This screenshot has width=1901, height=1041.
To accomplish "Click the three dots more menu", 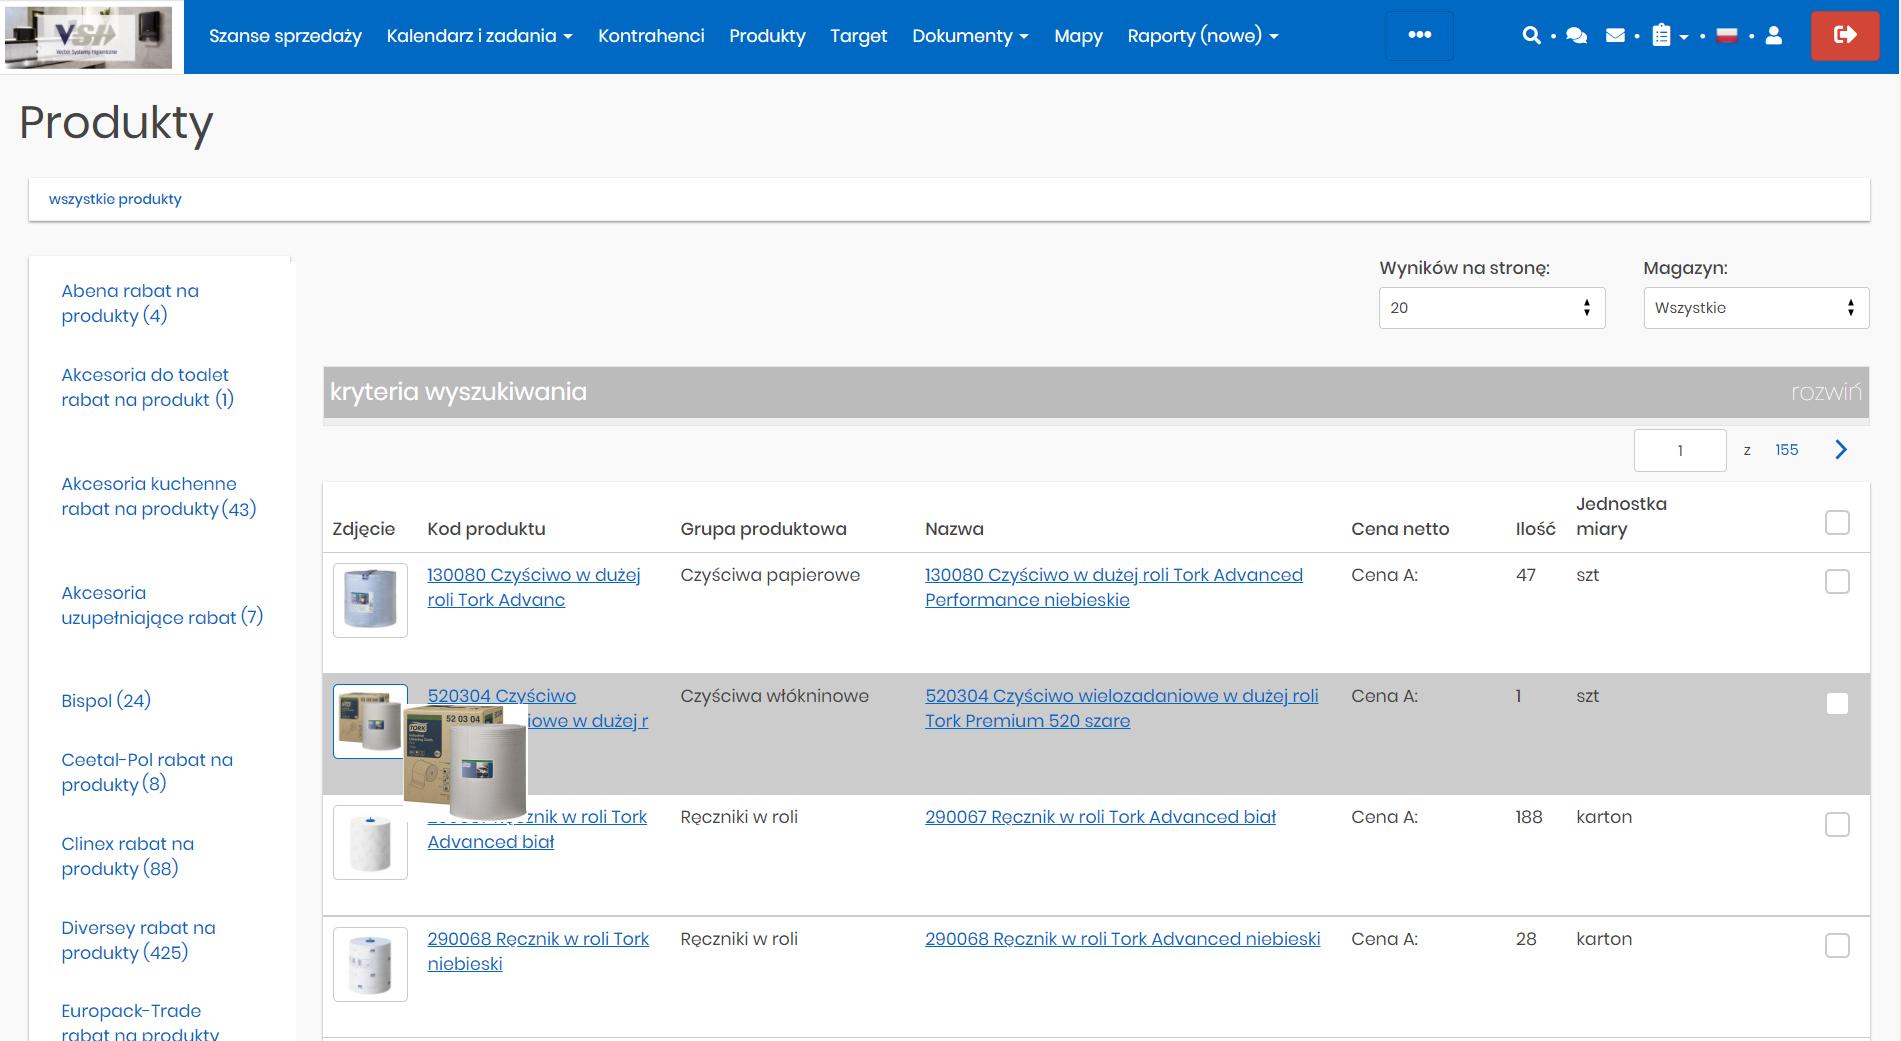I will 1419,35.
